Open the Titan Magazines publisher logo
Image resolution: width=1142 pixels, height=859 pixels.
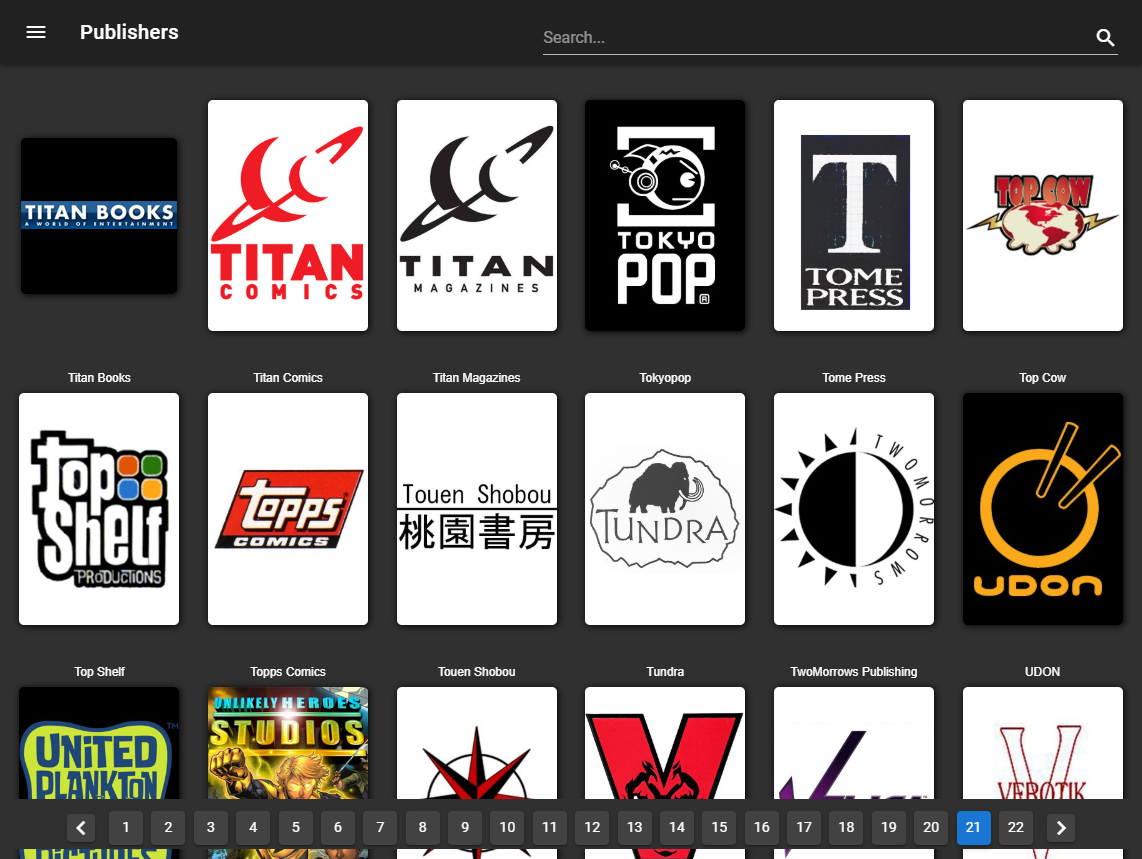point(476,216)
